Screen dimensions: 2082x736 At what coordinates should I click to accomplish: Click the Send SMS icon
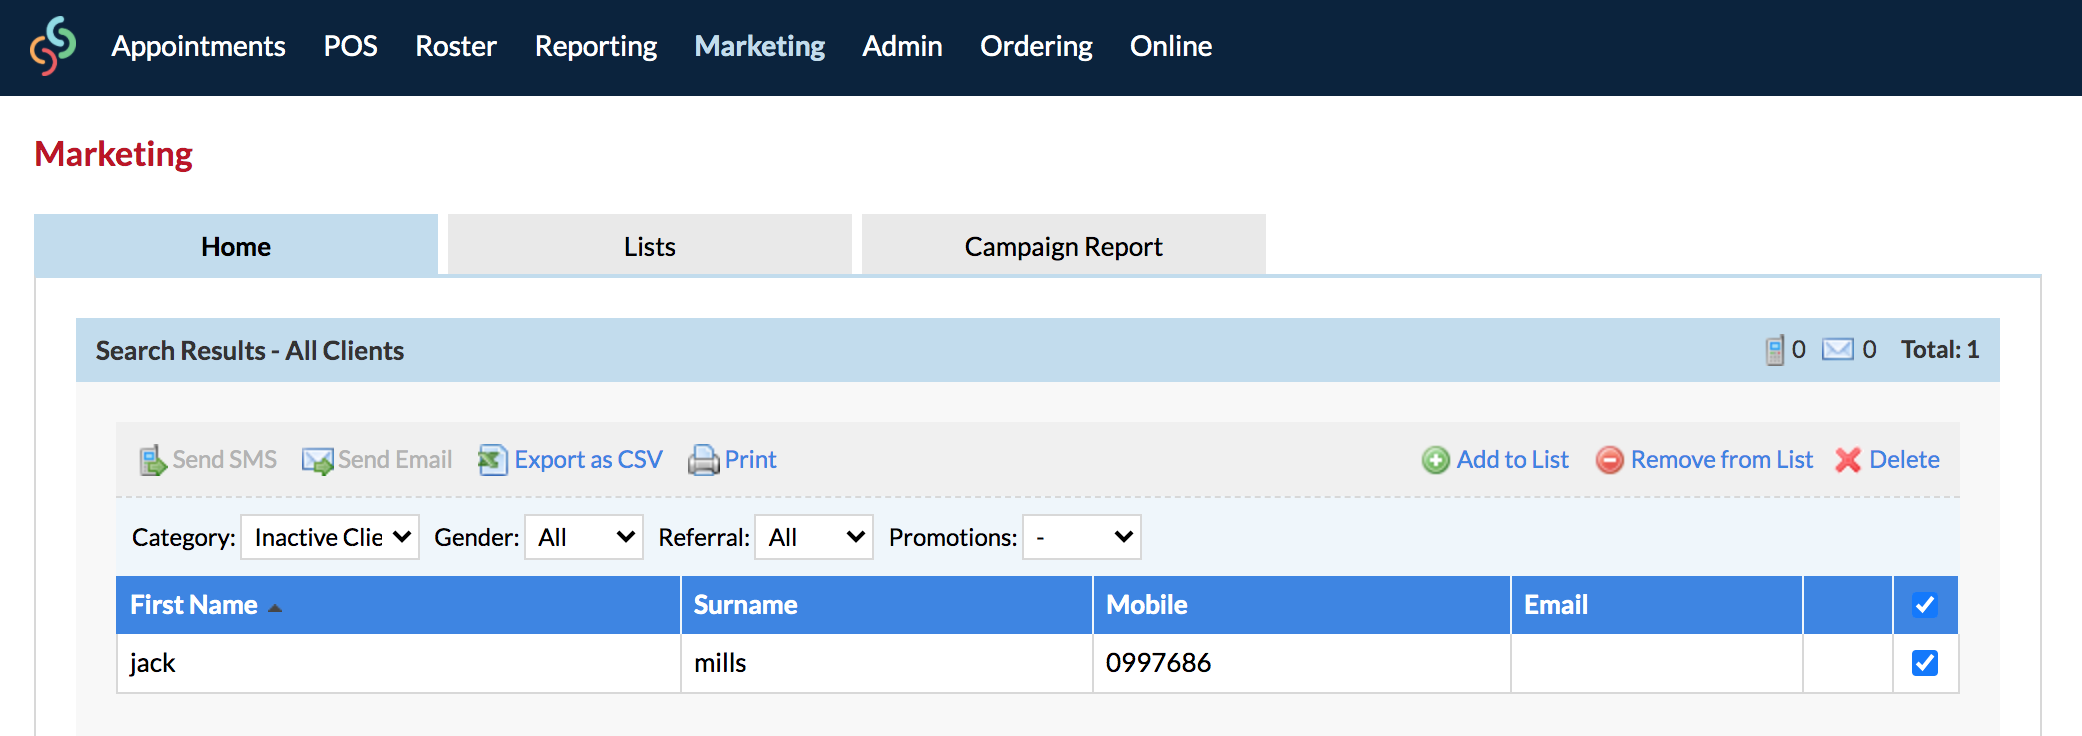[152, 460]
